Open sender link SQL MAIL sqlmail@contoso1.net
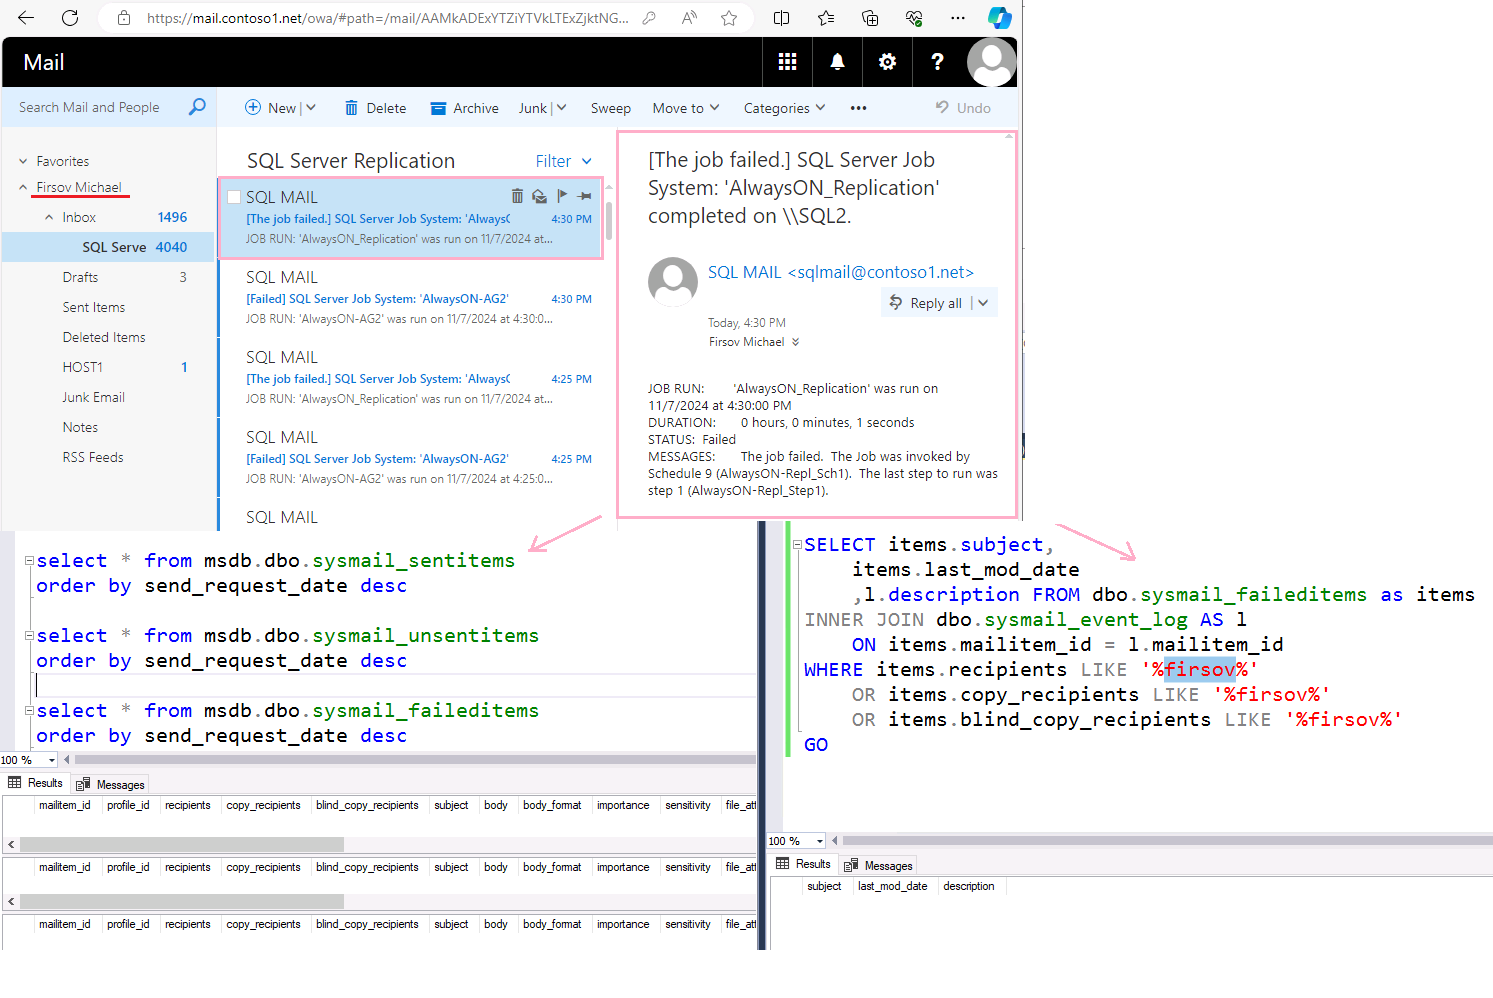 (x=841, y=272)
